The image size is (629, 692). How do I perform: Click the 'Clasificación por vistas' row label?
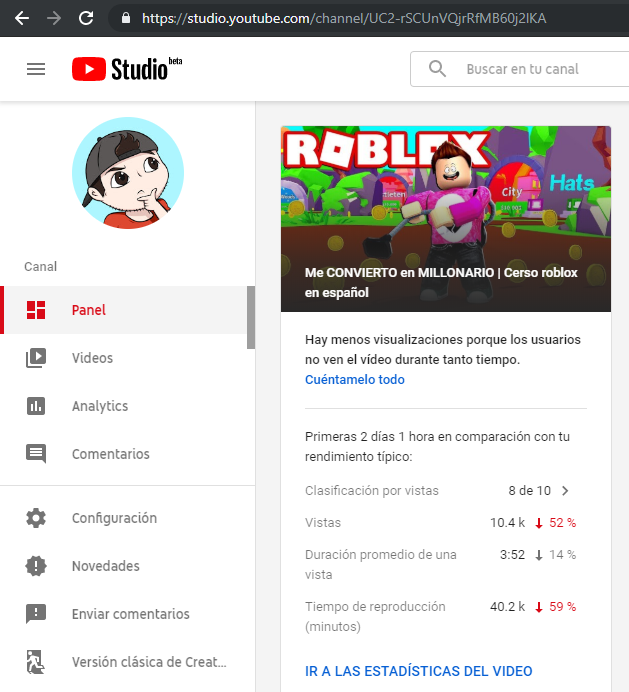click(x=372, y=490)
